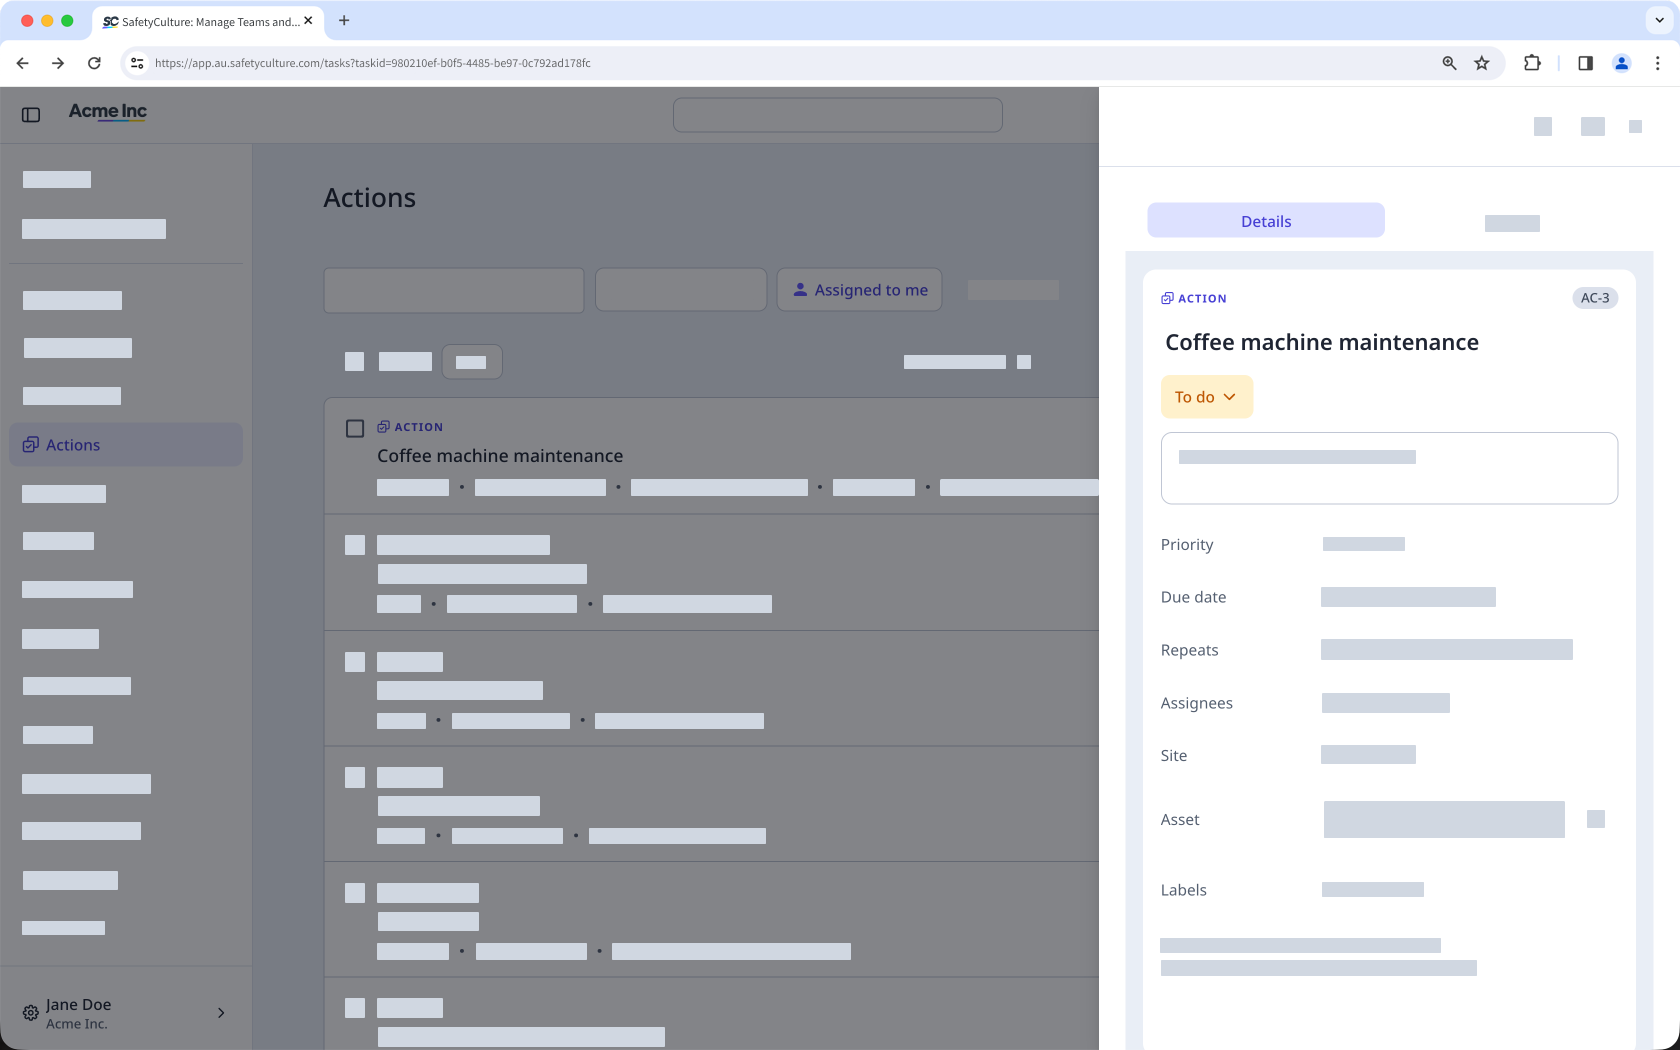
Task: Switch to the Details tab
Action: 1266,221
